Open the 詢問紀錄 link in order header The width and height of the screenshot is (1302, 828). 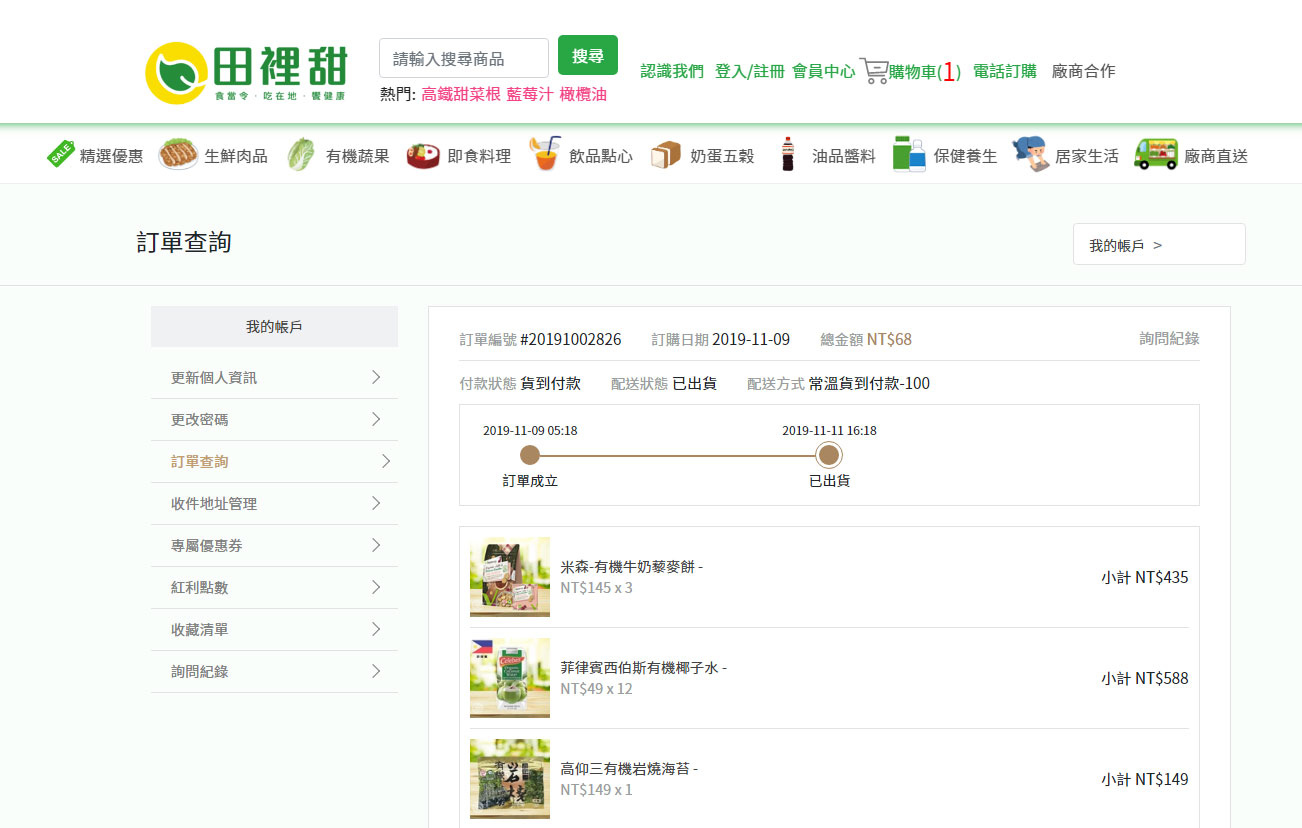tap(1169, 339)
